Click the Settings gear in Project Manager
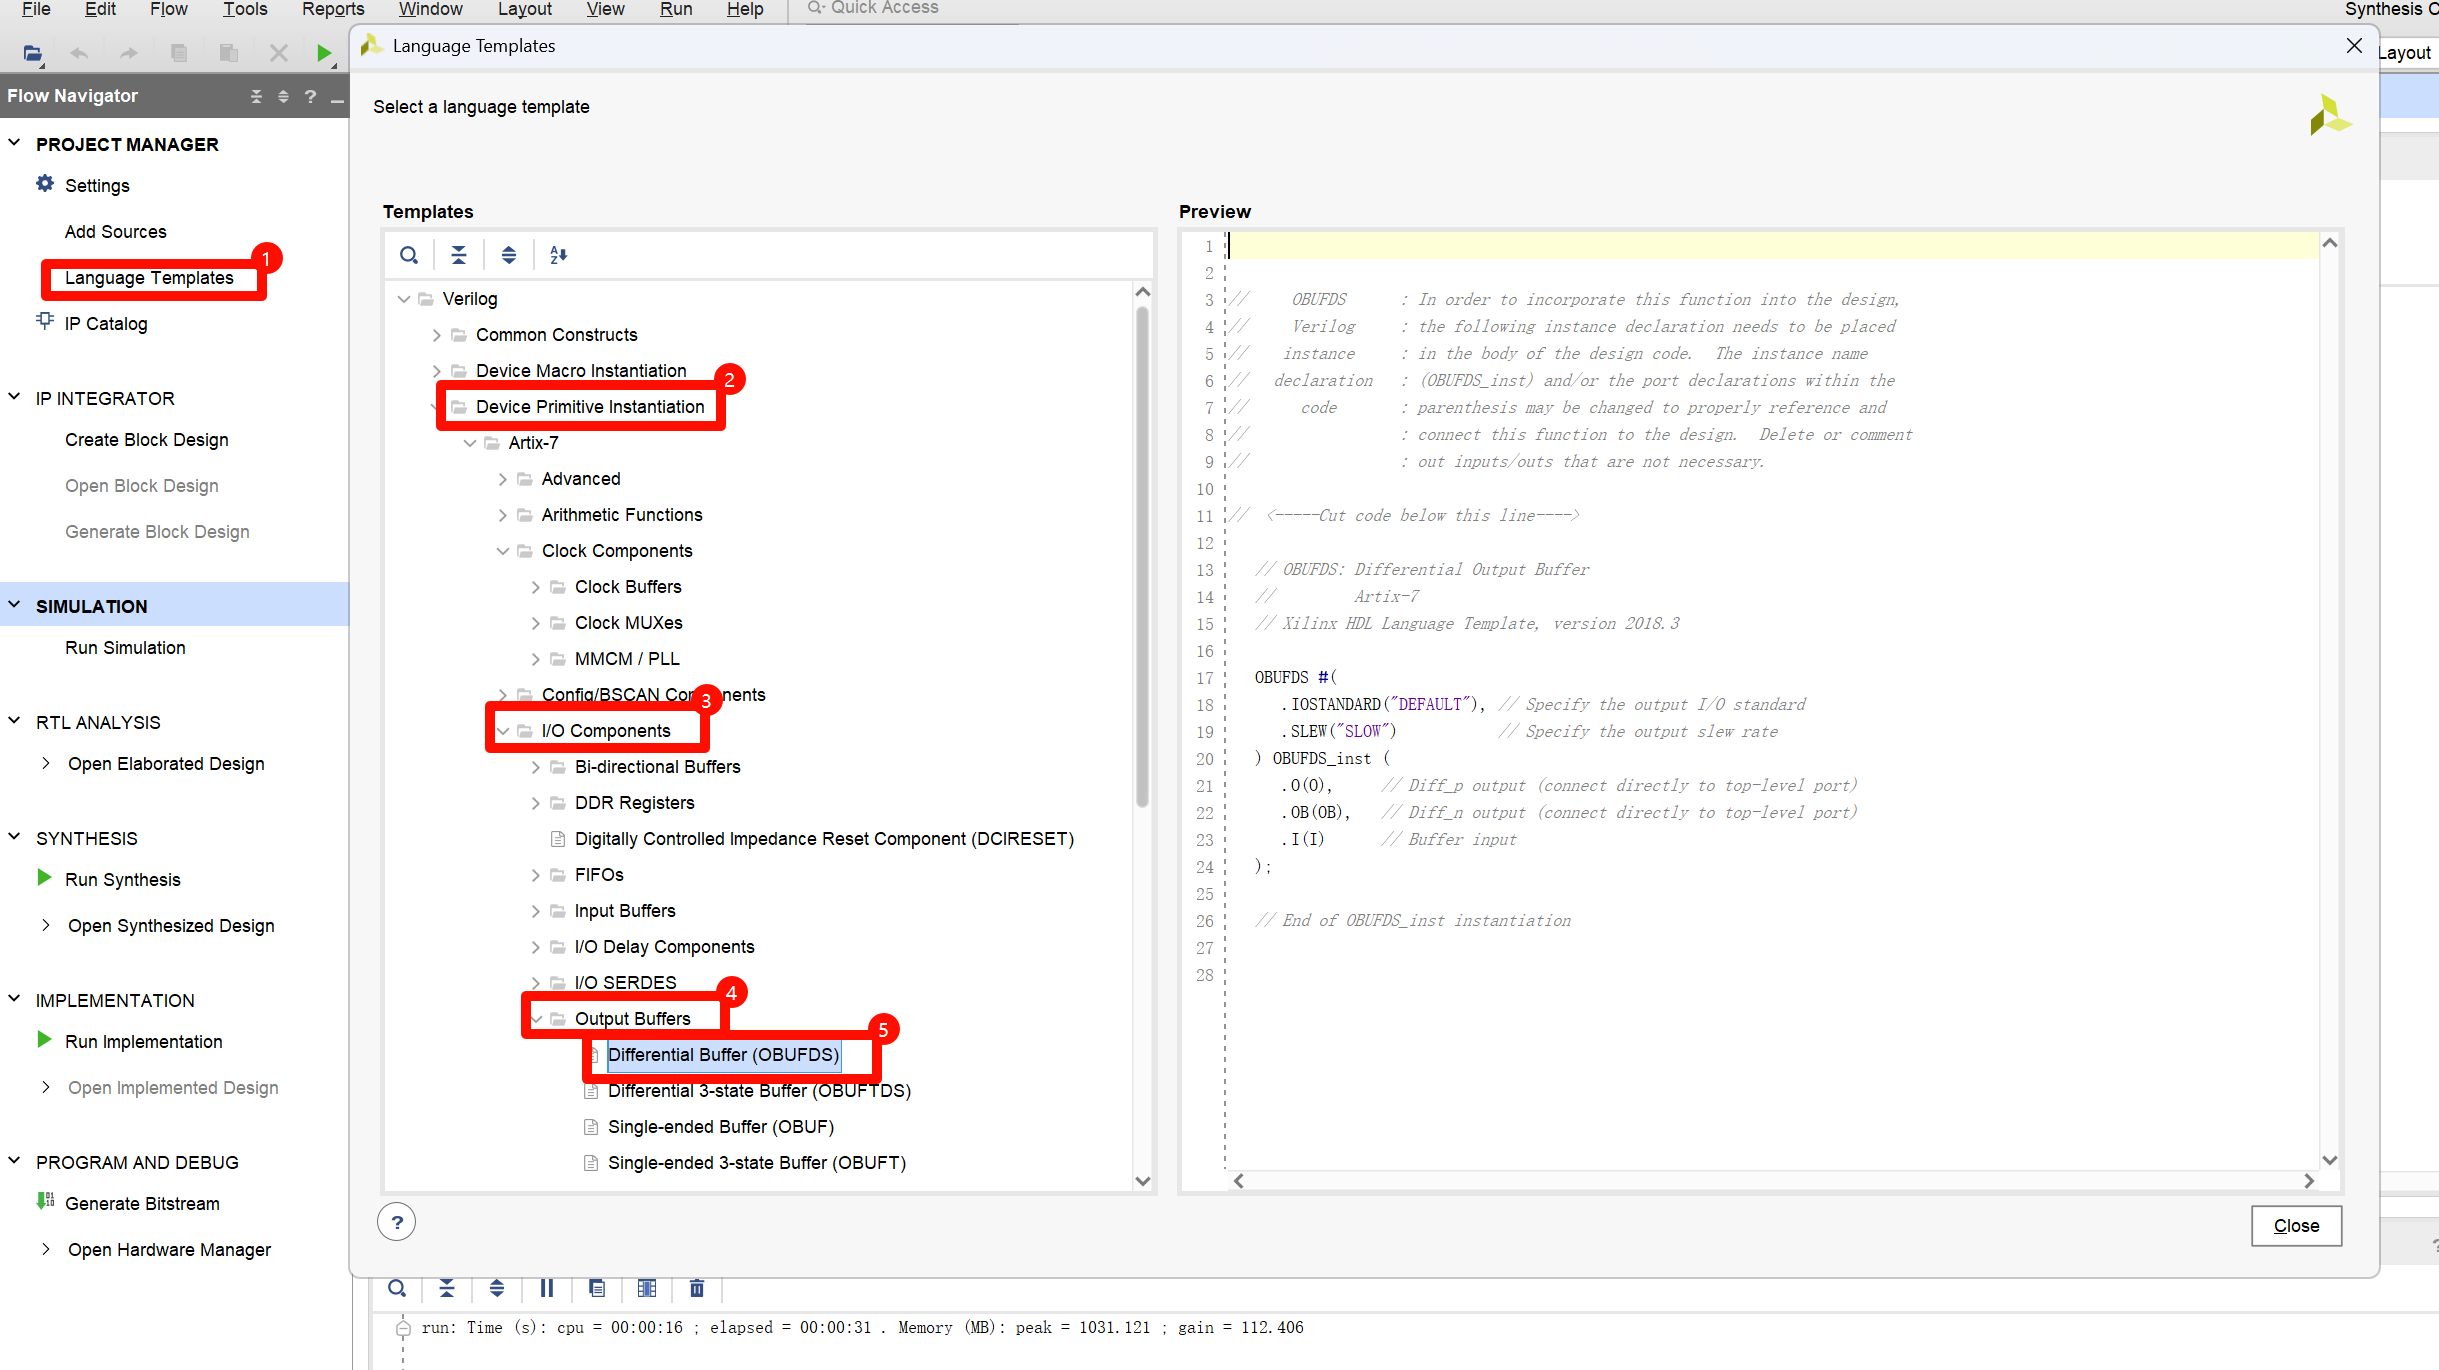The width and height of the screenshot is (2439, 1370). (46, 184)
